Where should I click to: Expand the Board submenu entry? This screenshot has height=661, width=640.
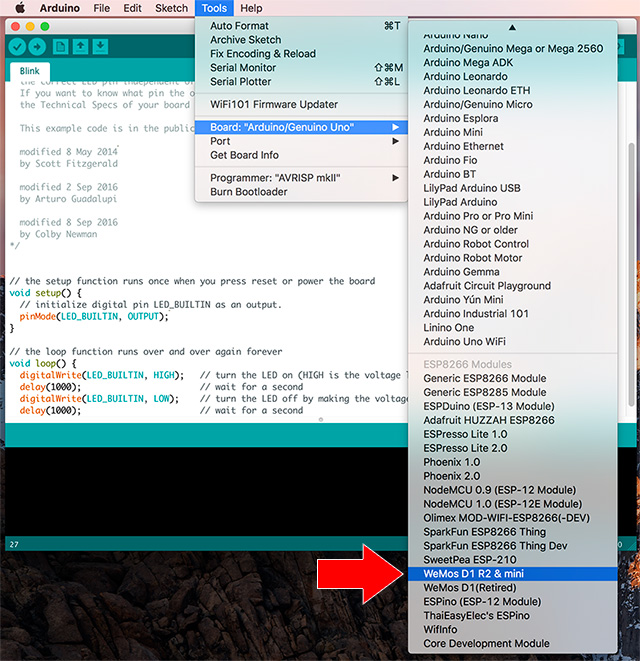click(300, 127)
